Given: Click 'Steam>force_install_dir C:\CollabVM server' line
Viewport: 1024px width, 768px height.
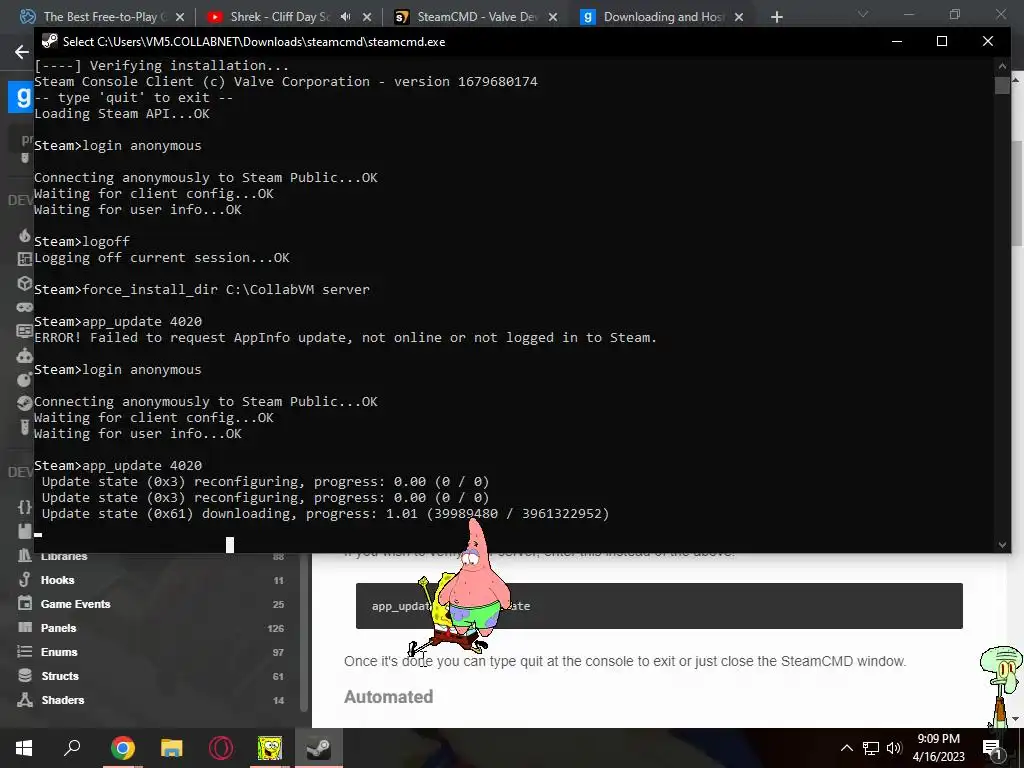Looking at the screenshot, I should [202, 289].
